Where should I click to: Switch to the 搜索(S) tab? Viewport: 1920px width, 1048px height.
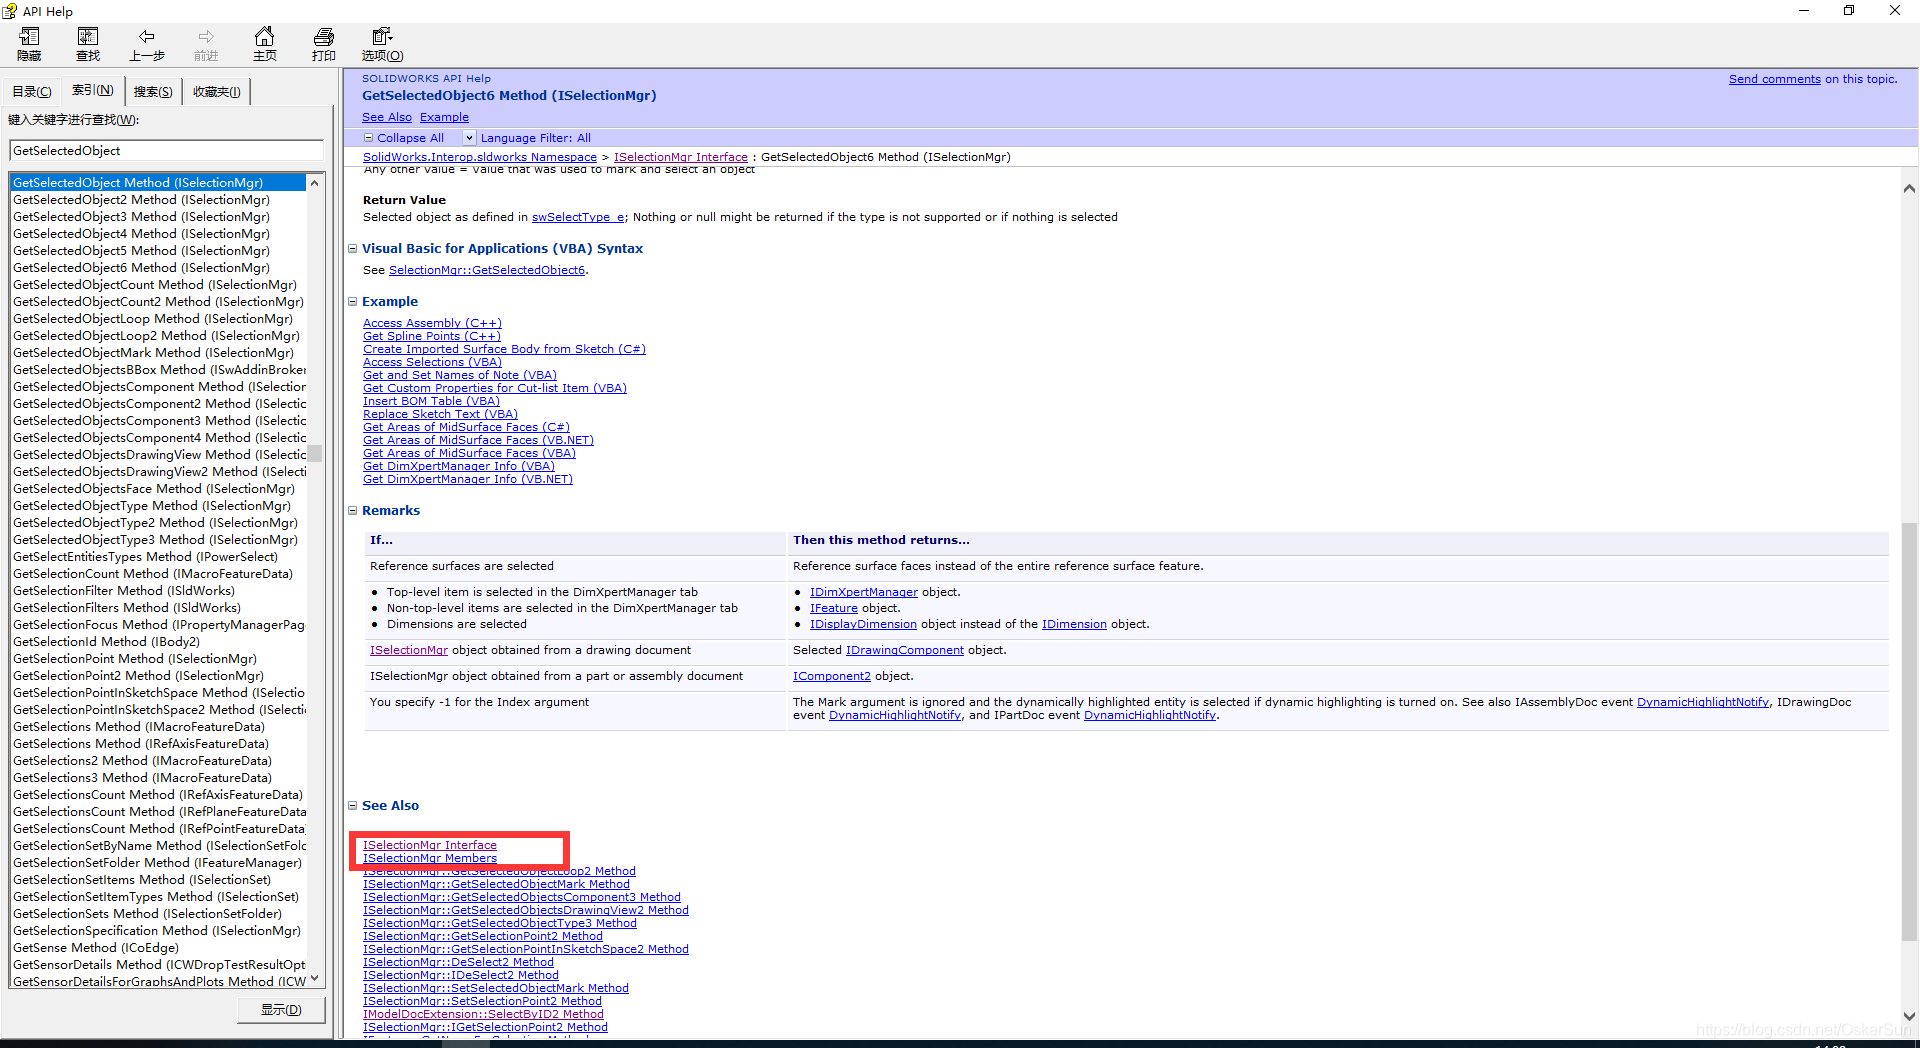(x=153, y=92)
